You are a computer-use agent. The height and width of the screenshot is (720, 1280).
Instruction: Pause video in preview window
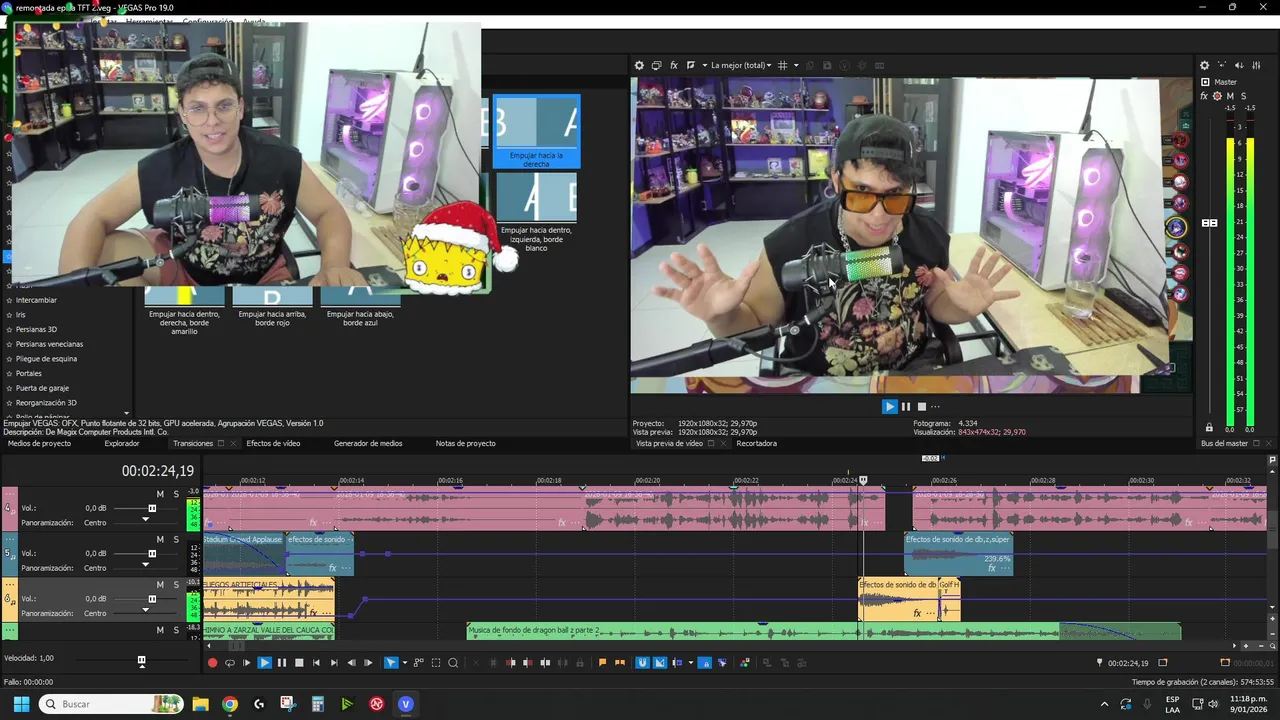(x=906, y=406)
